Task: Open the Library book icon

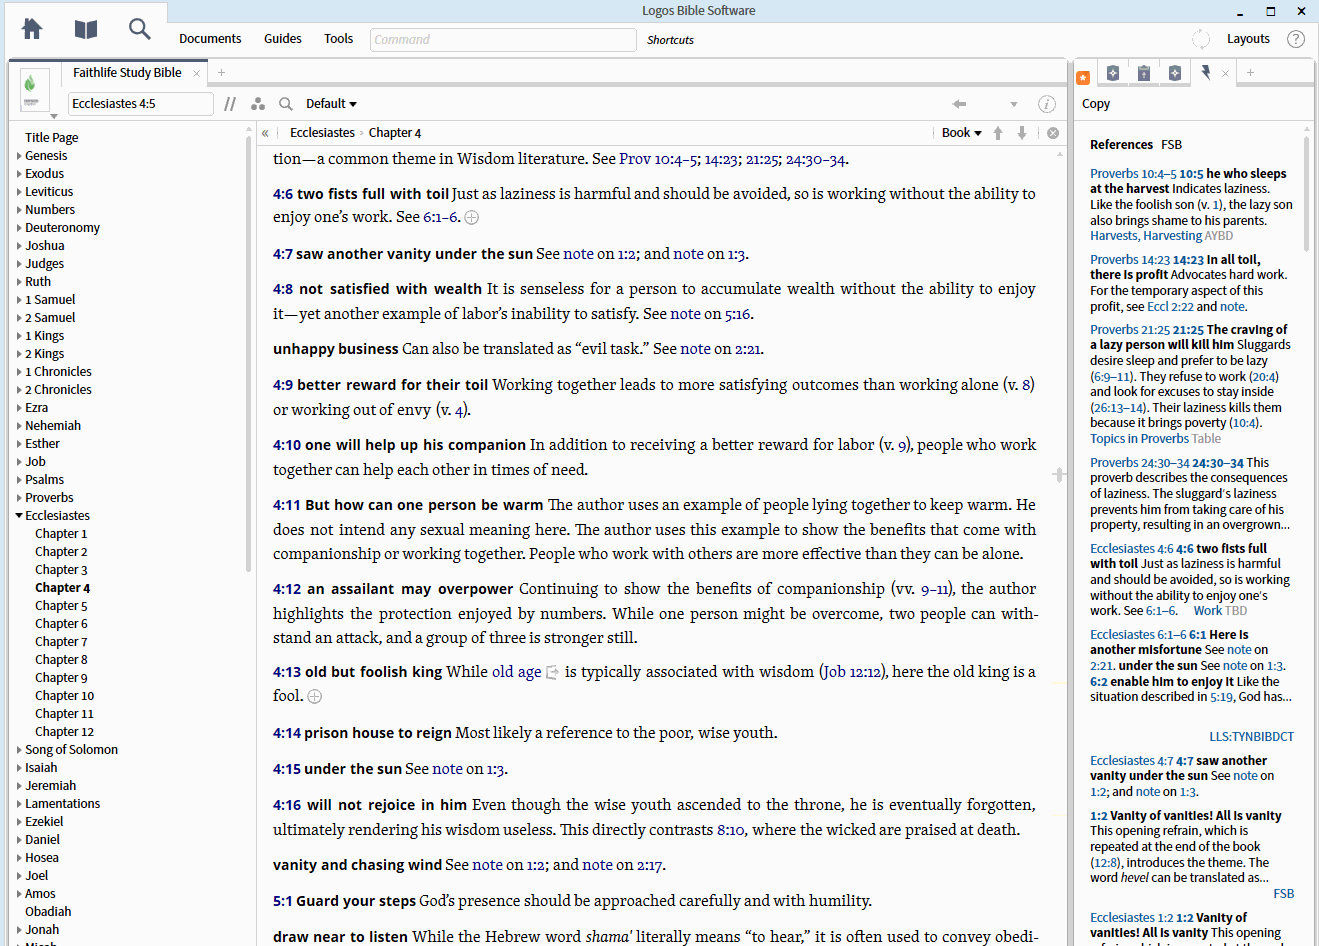Action: tap(86, 29)
